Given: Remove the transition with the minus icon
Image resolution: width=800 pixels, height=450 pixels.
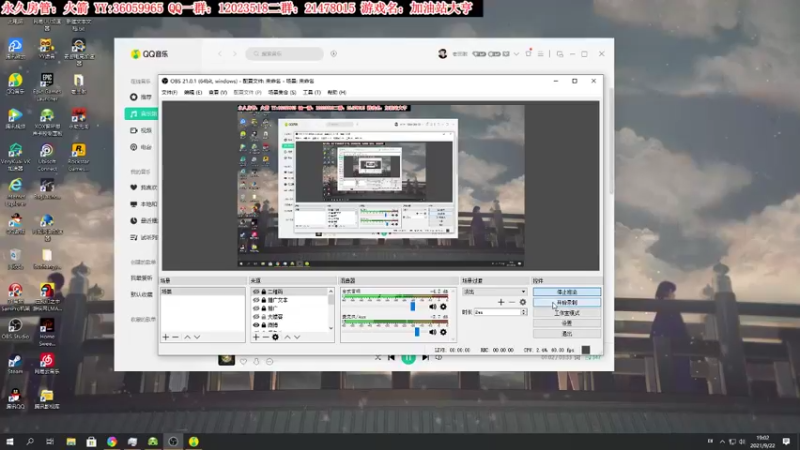Looking at the screenshot, I should coord(512,302).
